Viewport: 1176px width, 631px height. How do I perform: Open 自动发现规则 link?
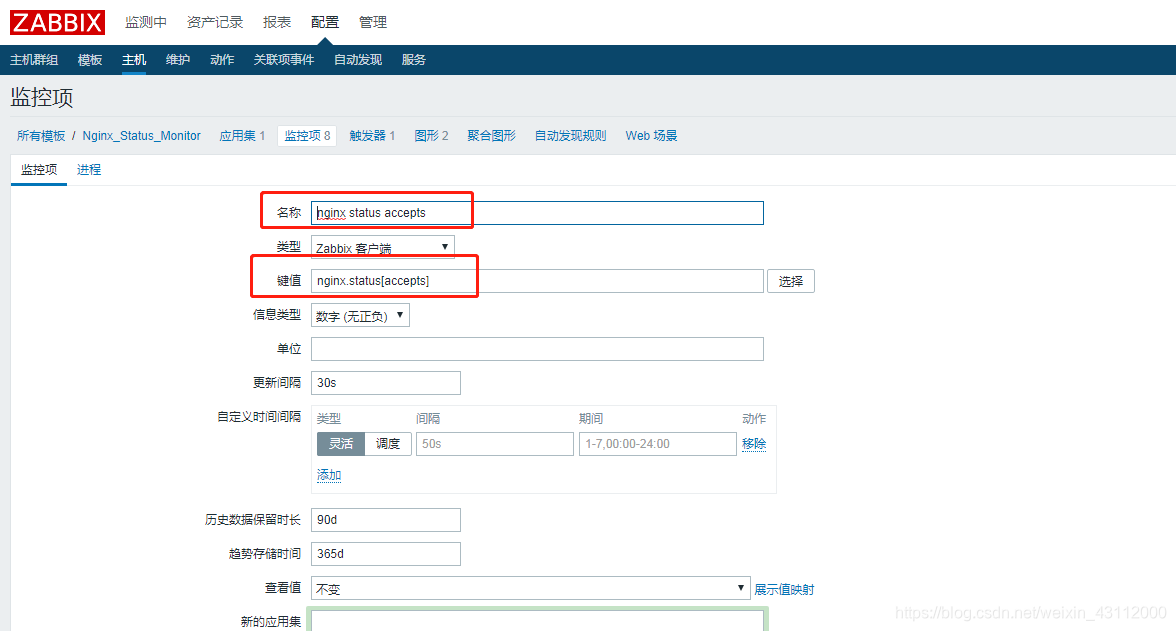(570, 136)
